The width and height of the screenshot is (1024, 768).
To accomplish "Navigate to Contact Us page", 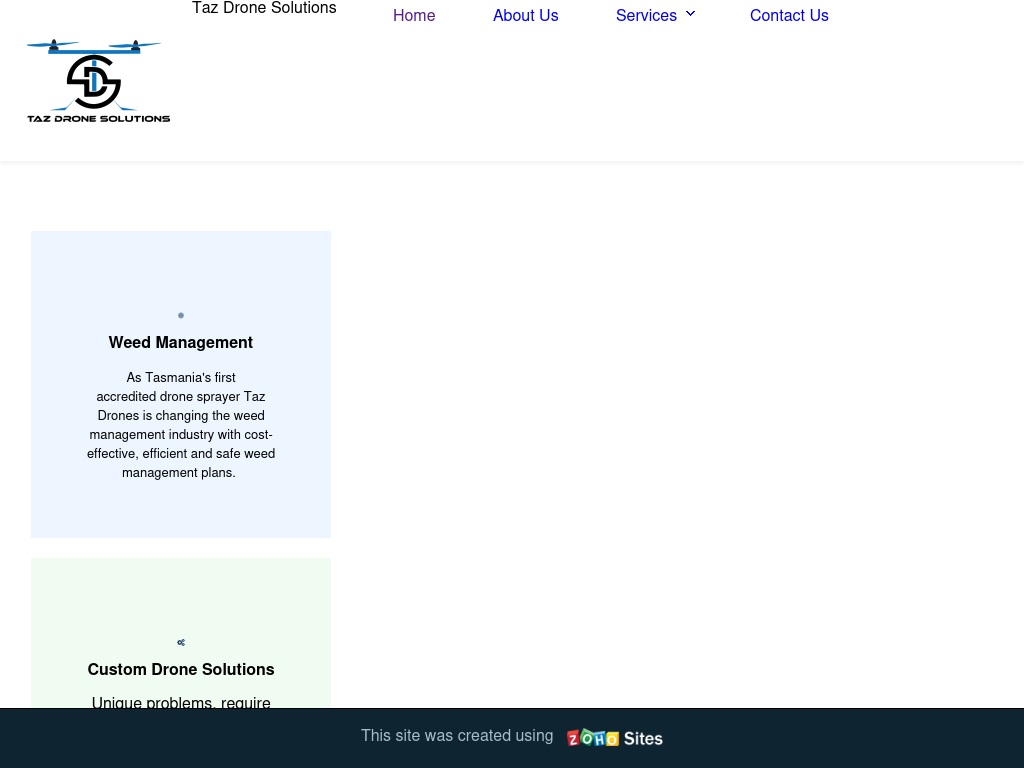I will coord(789,15).
